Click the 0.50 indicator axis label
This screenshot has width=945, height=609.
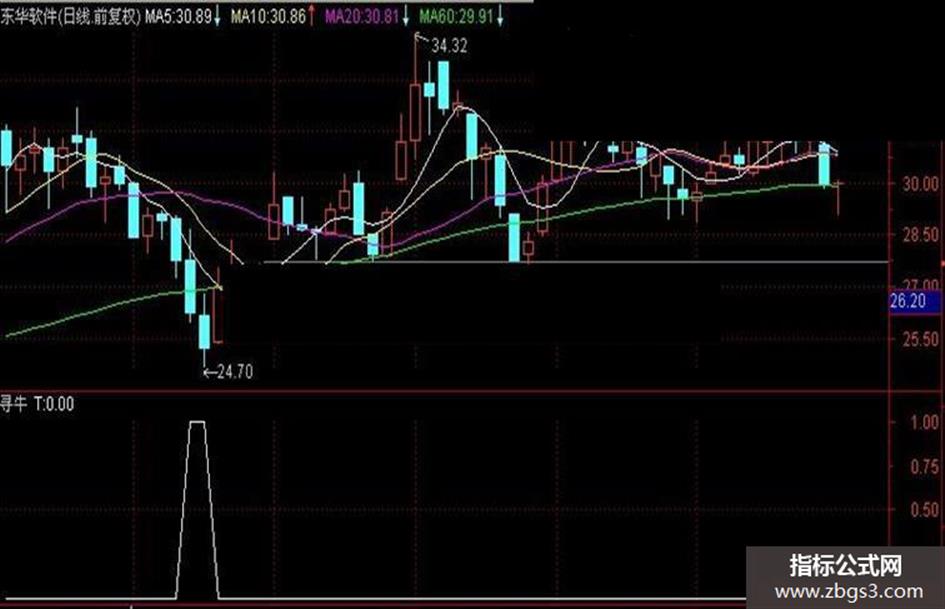point(925,510)
